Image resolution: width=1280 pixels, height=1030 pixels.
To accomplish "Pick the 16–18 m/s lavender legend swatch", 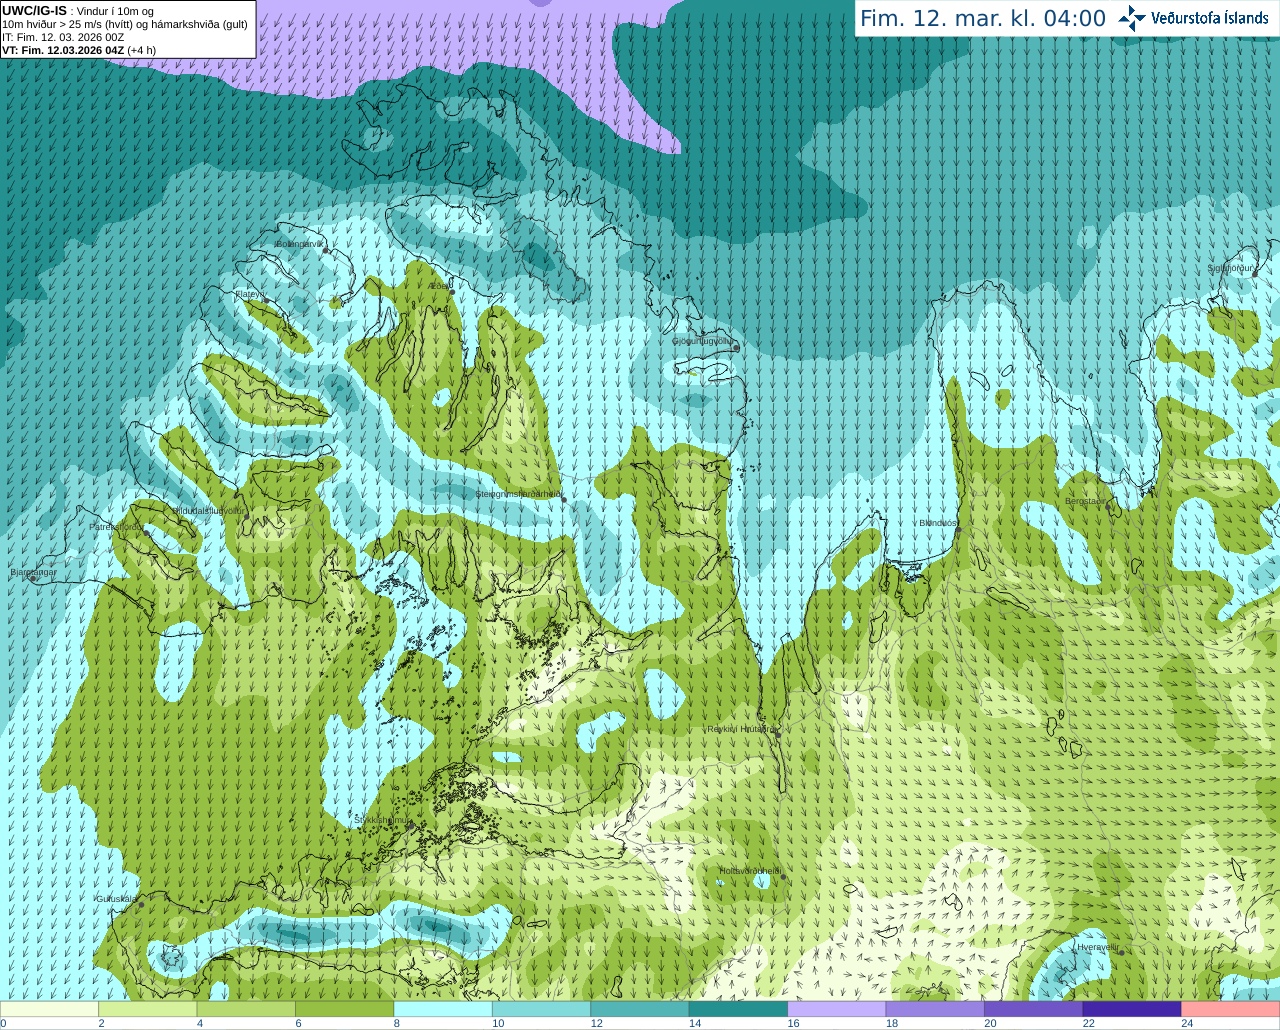I will coord(836,1009).
